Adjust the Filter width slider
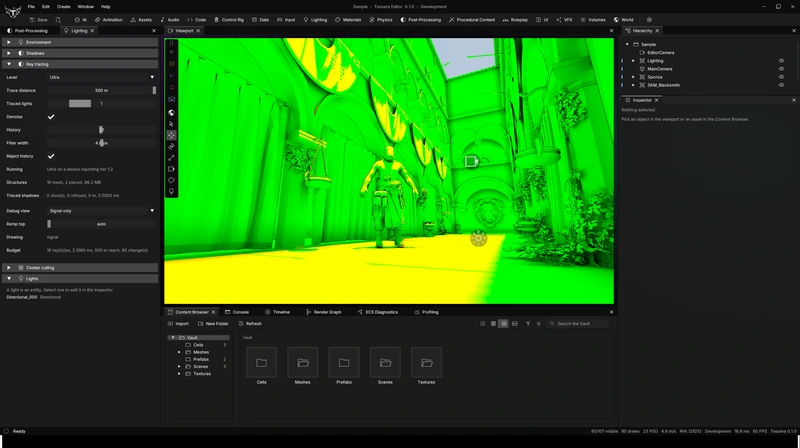 (102, 143)
